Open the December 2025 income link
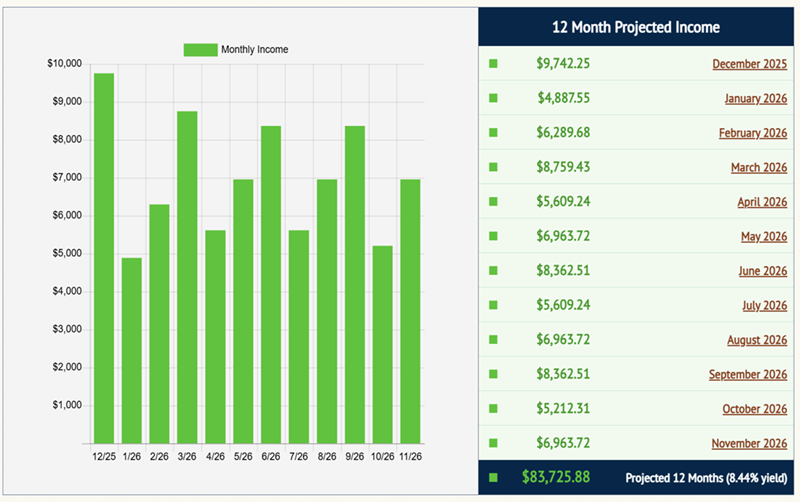 click(749, 64)
